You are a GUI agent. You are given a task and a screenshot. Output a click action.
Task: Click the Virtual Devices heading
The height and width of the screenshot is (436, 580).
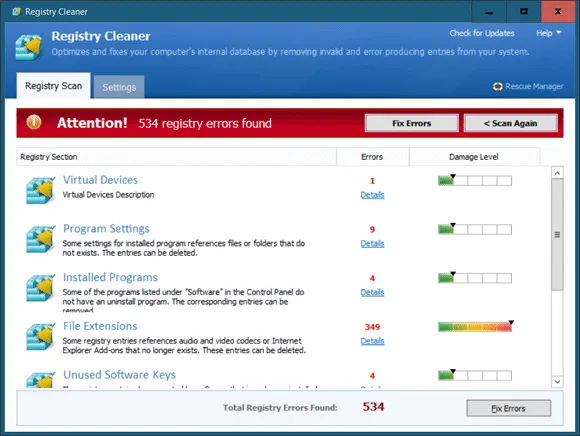click(x=100, y=180)
